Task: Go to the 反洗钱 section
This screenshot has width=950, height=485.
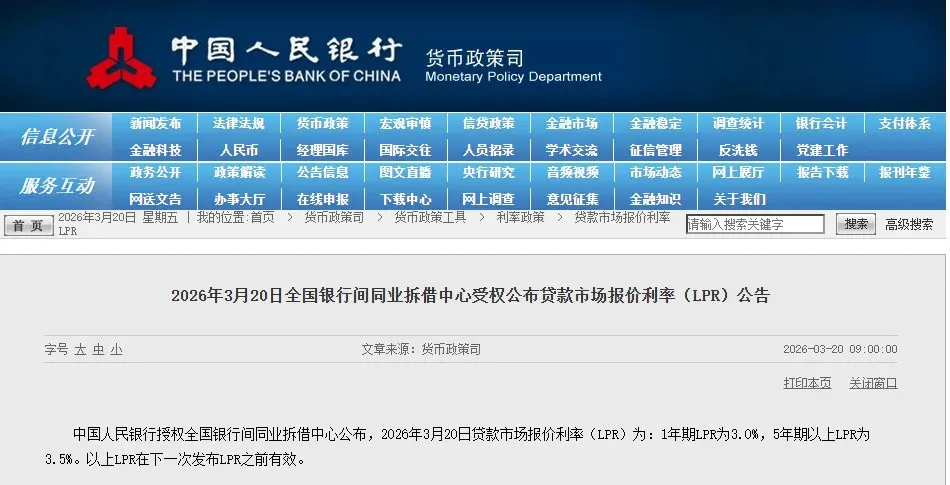Action: (738, 150)
